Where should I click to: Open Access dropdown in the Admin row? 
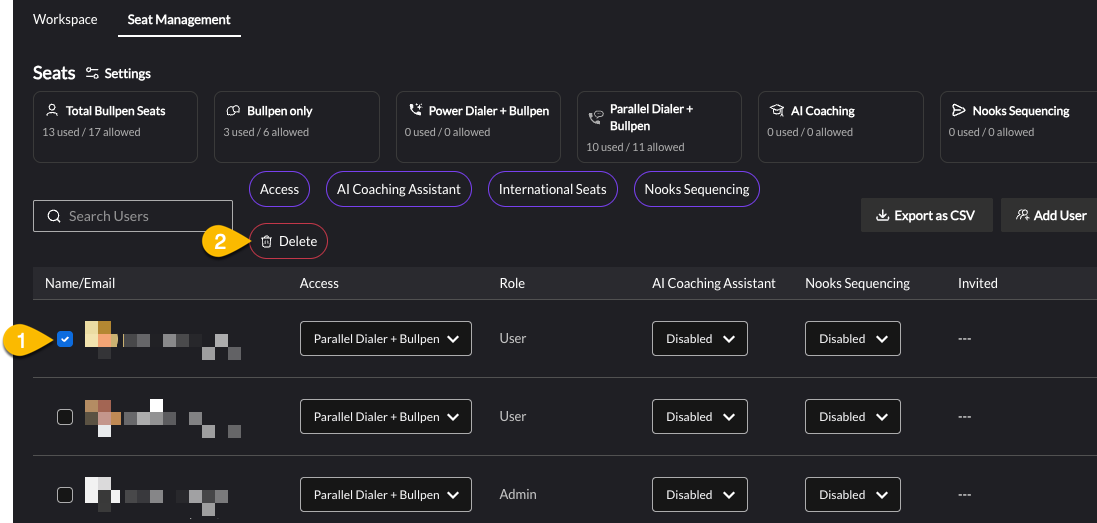click(x=385, y=494)
